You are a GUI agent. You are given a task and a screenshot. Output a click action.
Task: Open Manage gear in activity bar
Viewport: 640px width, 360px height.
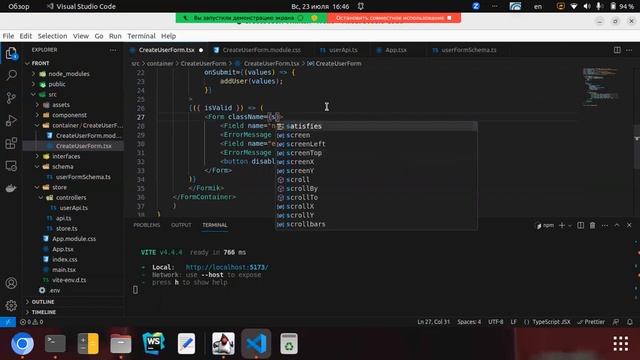(11, 305)
